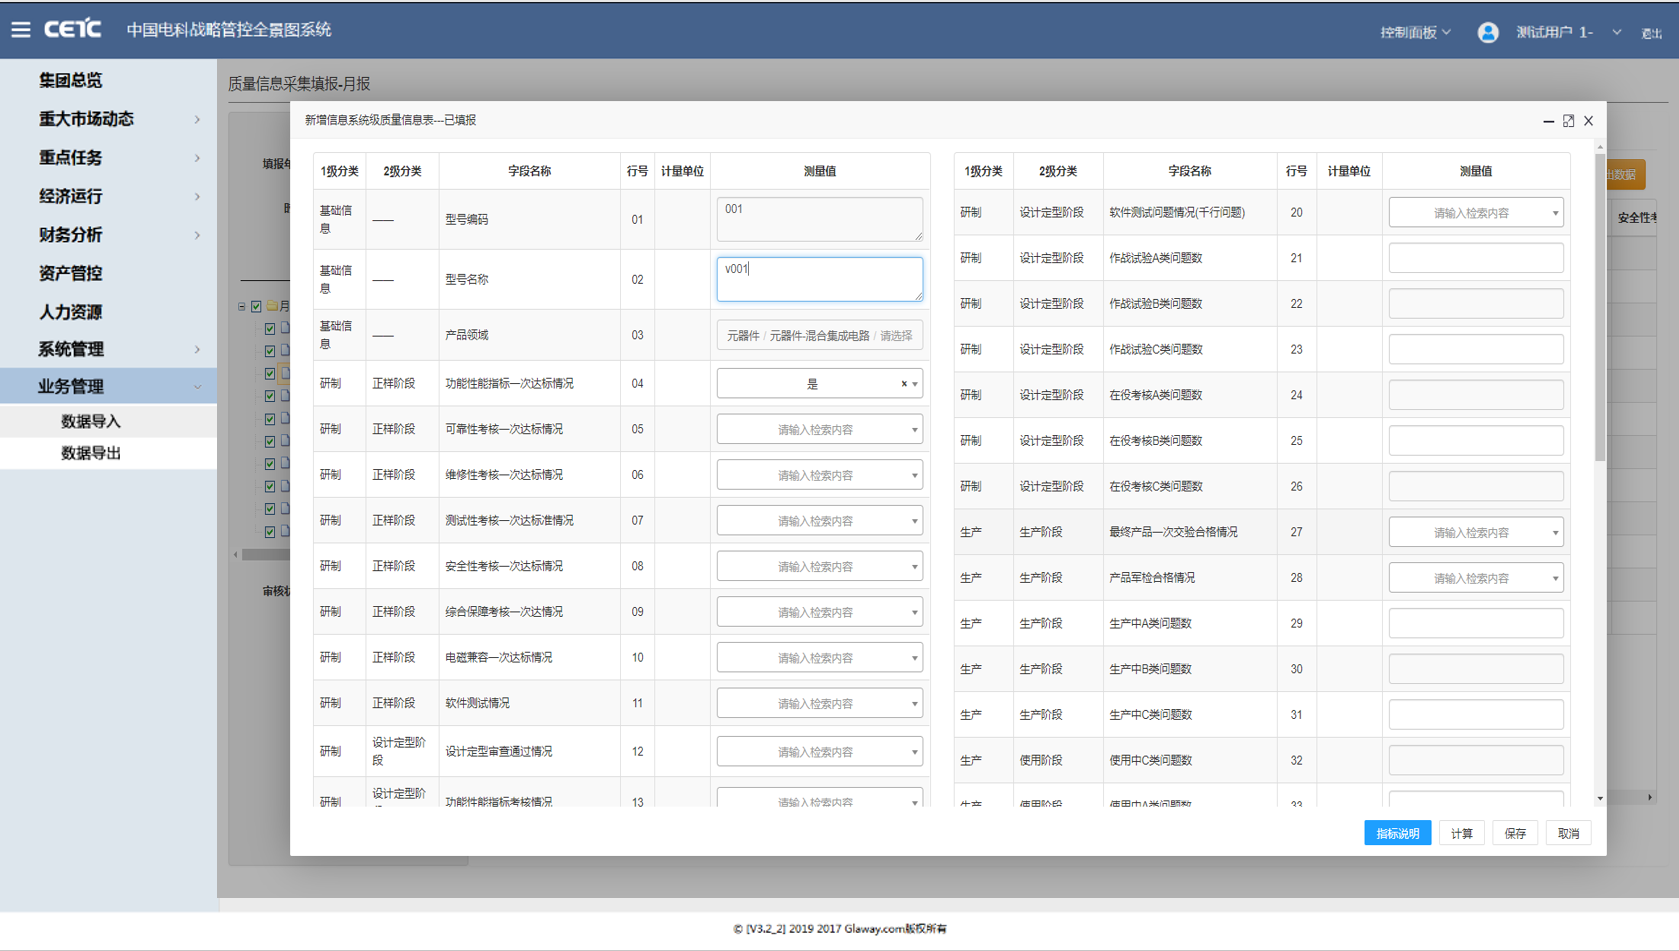Image resolution: width=1679 pixels, height=951 pixels.
Task: Select 数据导出 submenu item
Action: point(108,453)
